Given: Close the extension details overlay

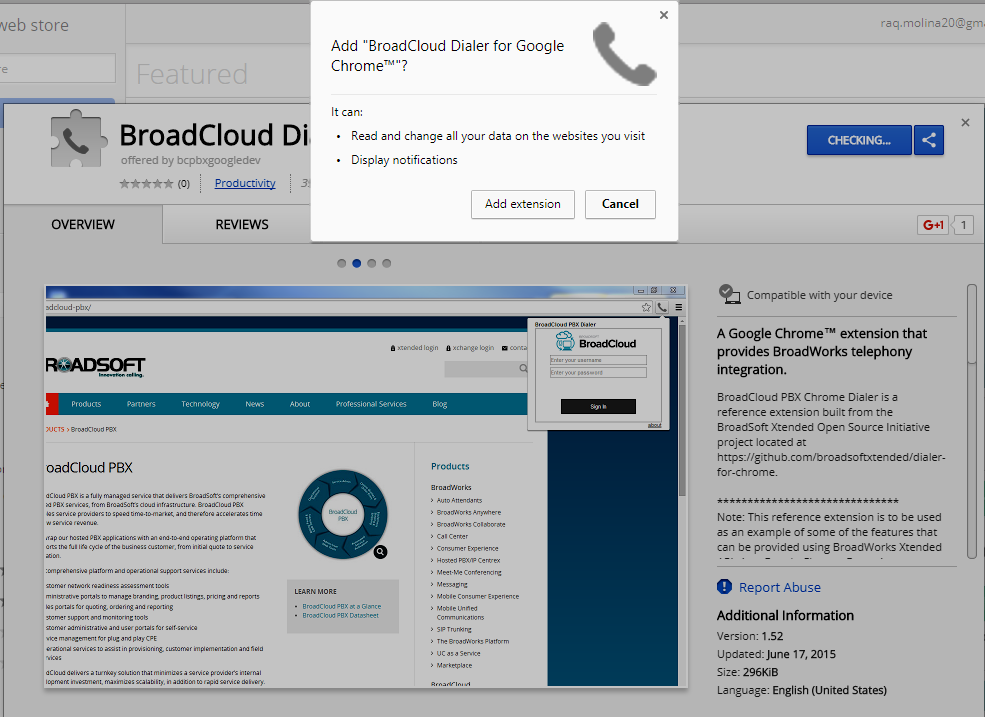Looking at the screenshot, I should point(966,123).
